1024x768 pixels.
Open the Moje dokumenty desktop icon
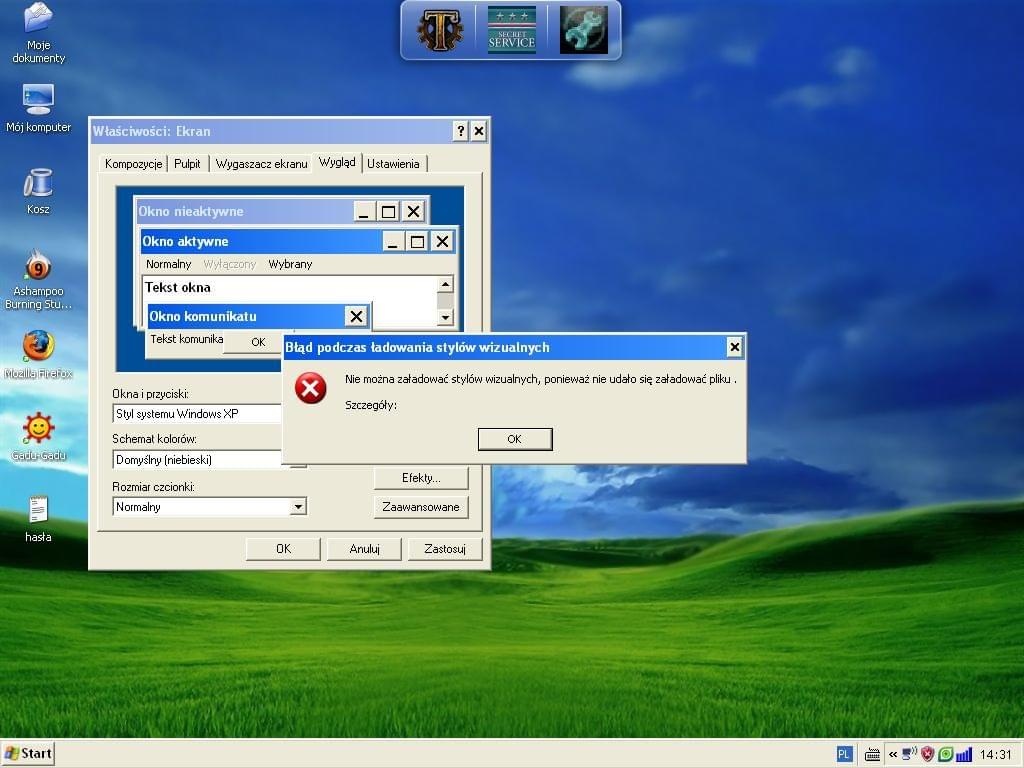[x=39, y=33]
